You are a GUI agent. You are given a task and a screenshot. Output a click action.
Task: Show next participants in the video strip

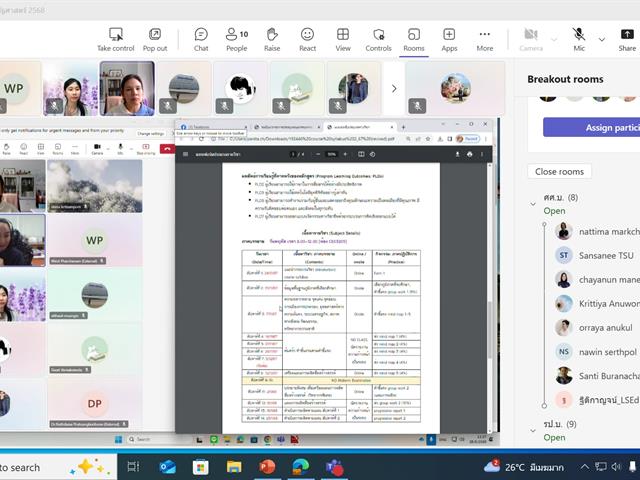[x=394, y=88]
